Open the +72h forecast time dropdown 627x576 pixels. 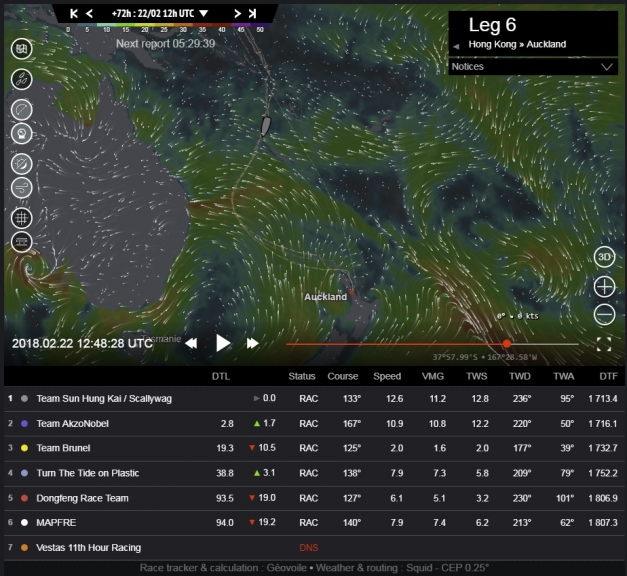point(160,14)
